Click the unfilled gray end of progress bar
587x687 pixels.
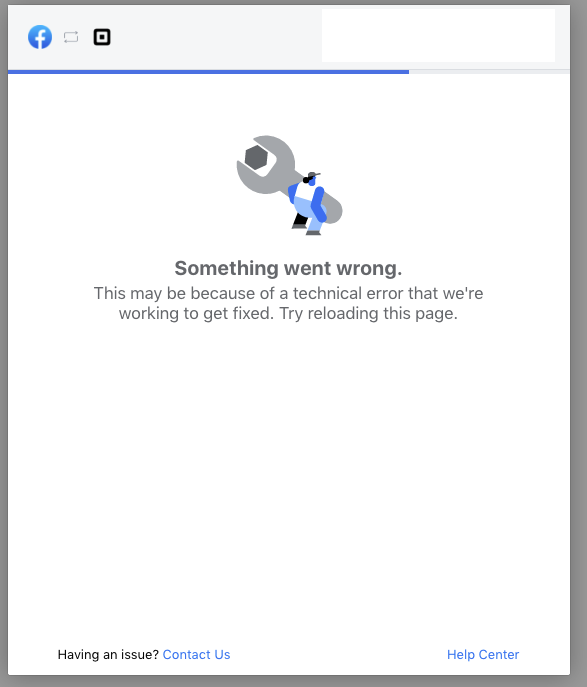point(489,72)
